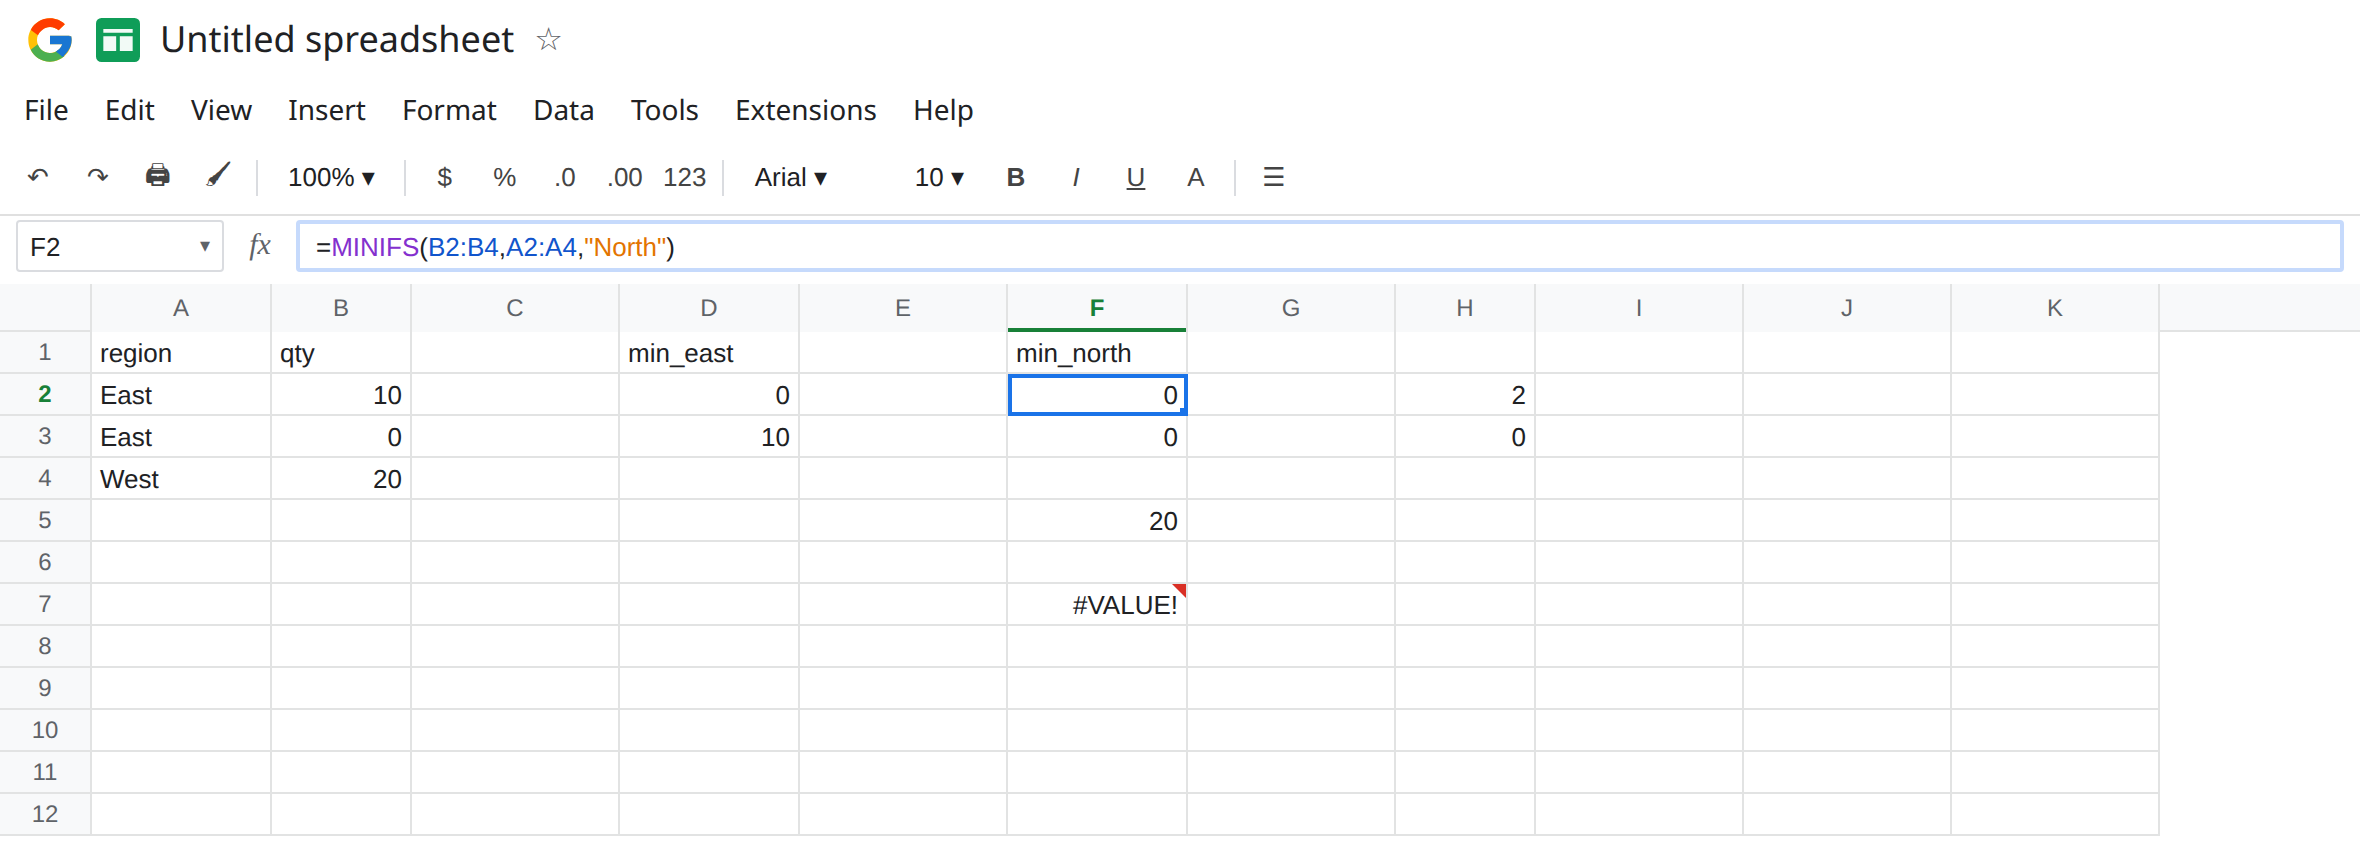The height and width of the screenshot is (848, 2360).
Task: Open the Data menu
Action: point(563,110)
